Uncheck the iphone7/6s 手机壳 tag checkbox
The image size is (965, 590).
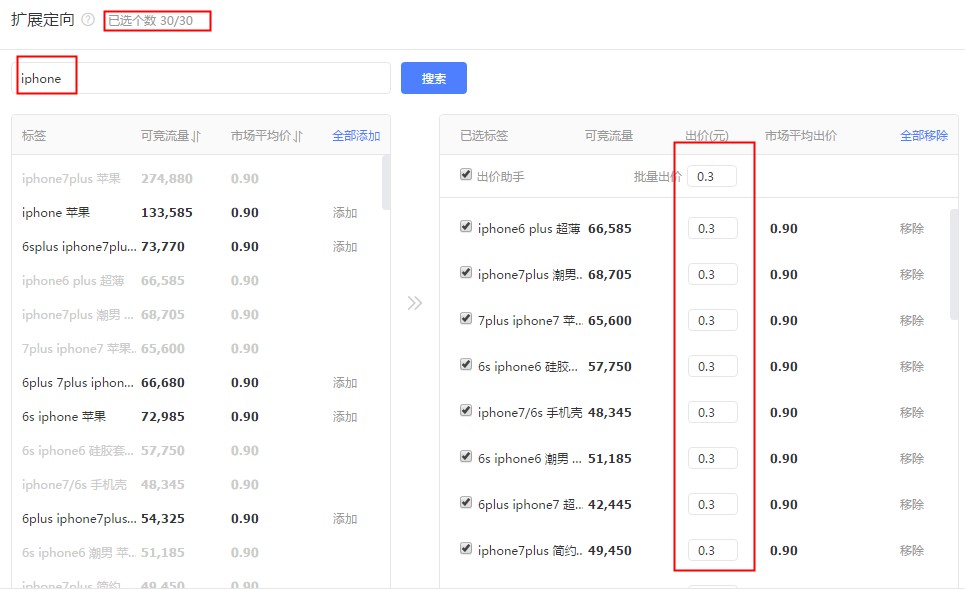(466, 411)
